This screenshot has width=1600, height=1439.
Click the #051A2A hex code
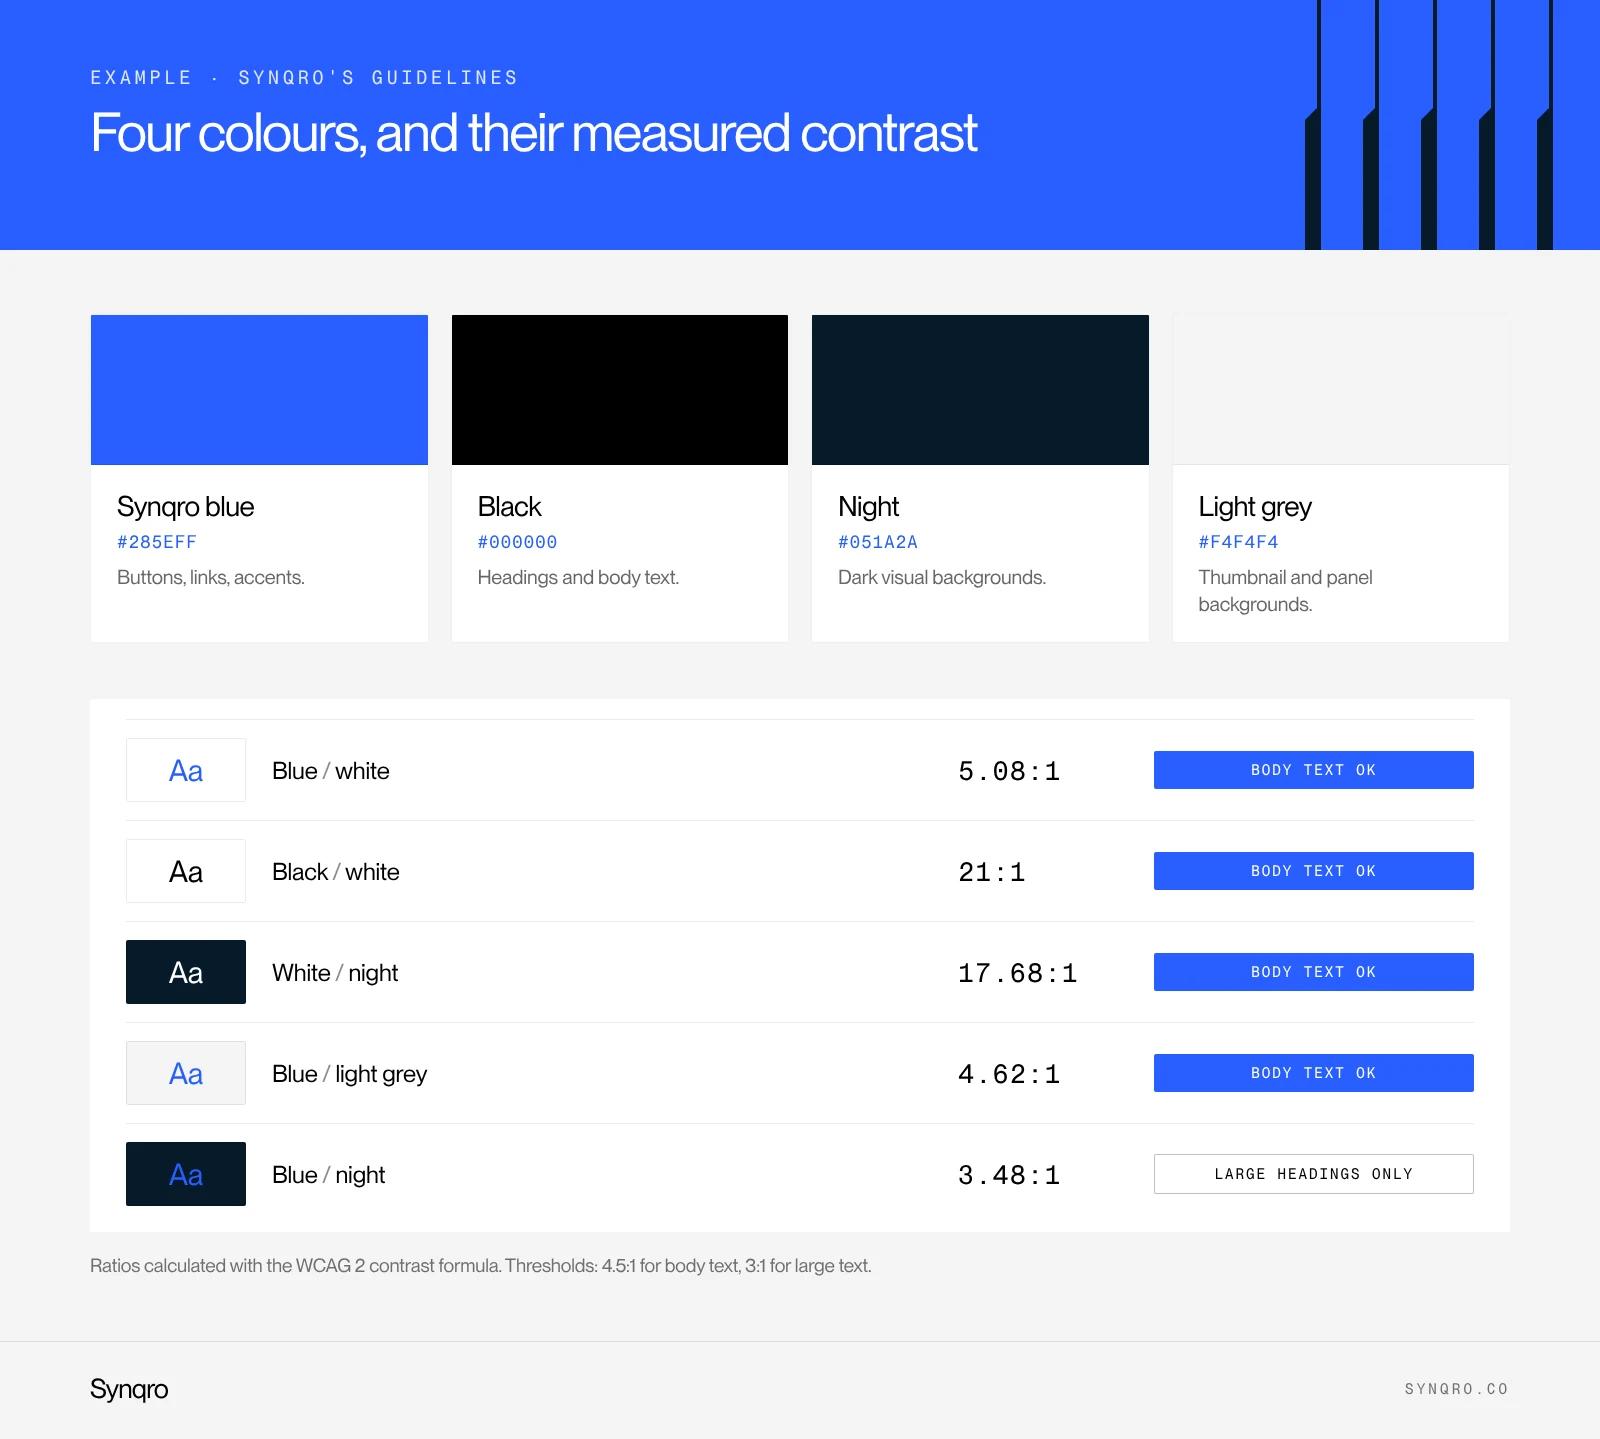click(x=878, y=542)
